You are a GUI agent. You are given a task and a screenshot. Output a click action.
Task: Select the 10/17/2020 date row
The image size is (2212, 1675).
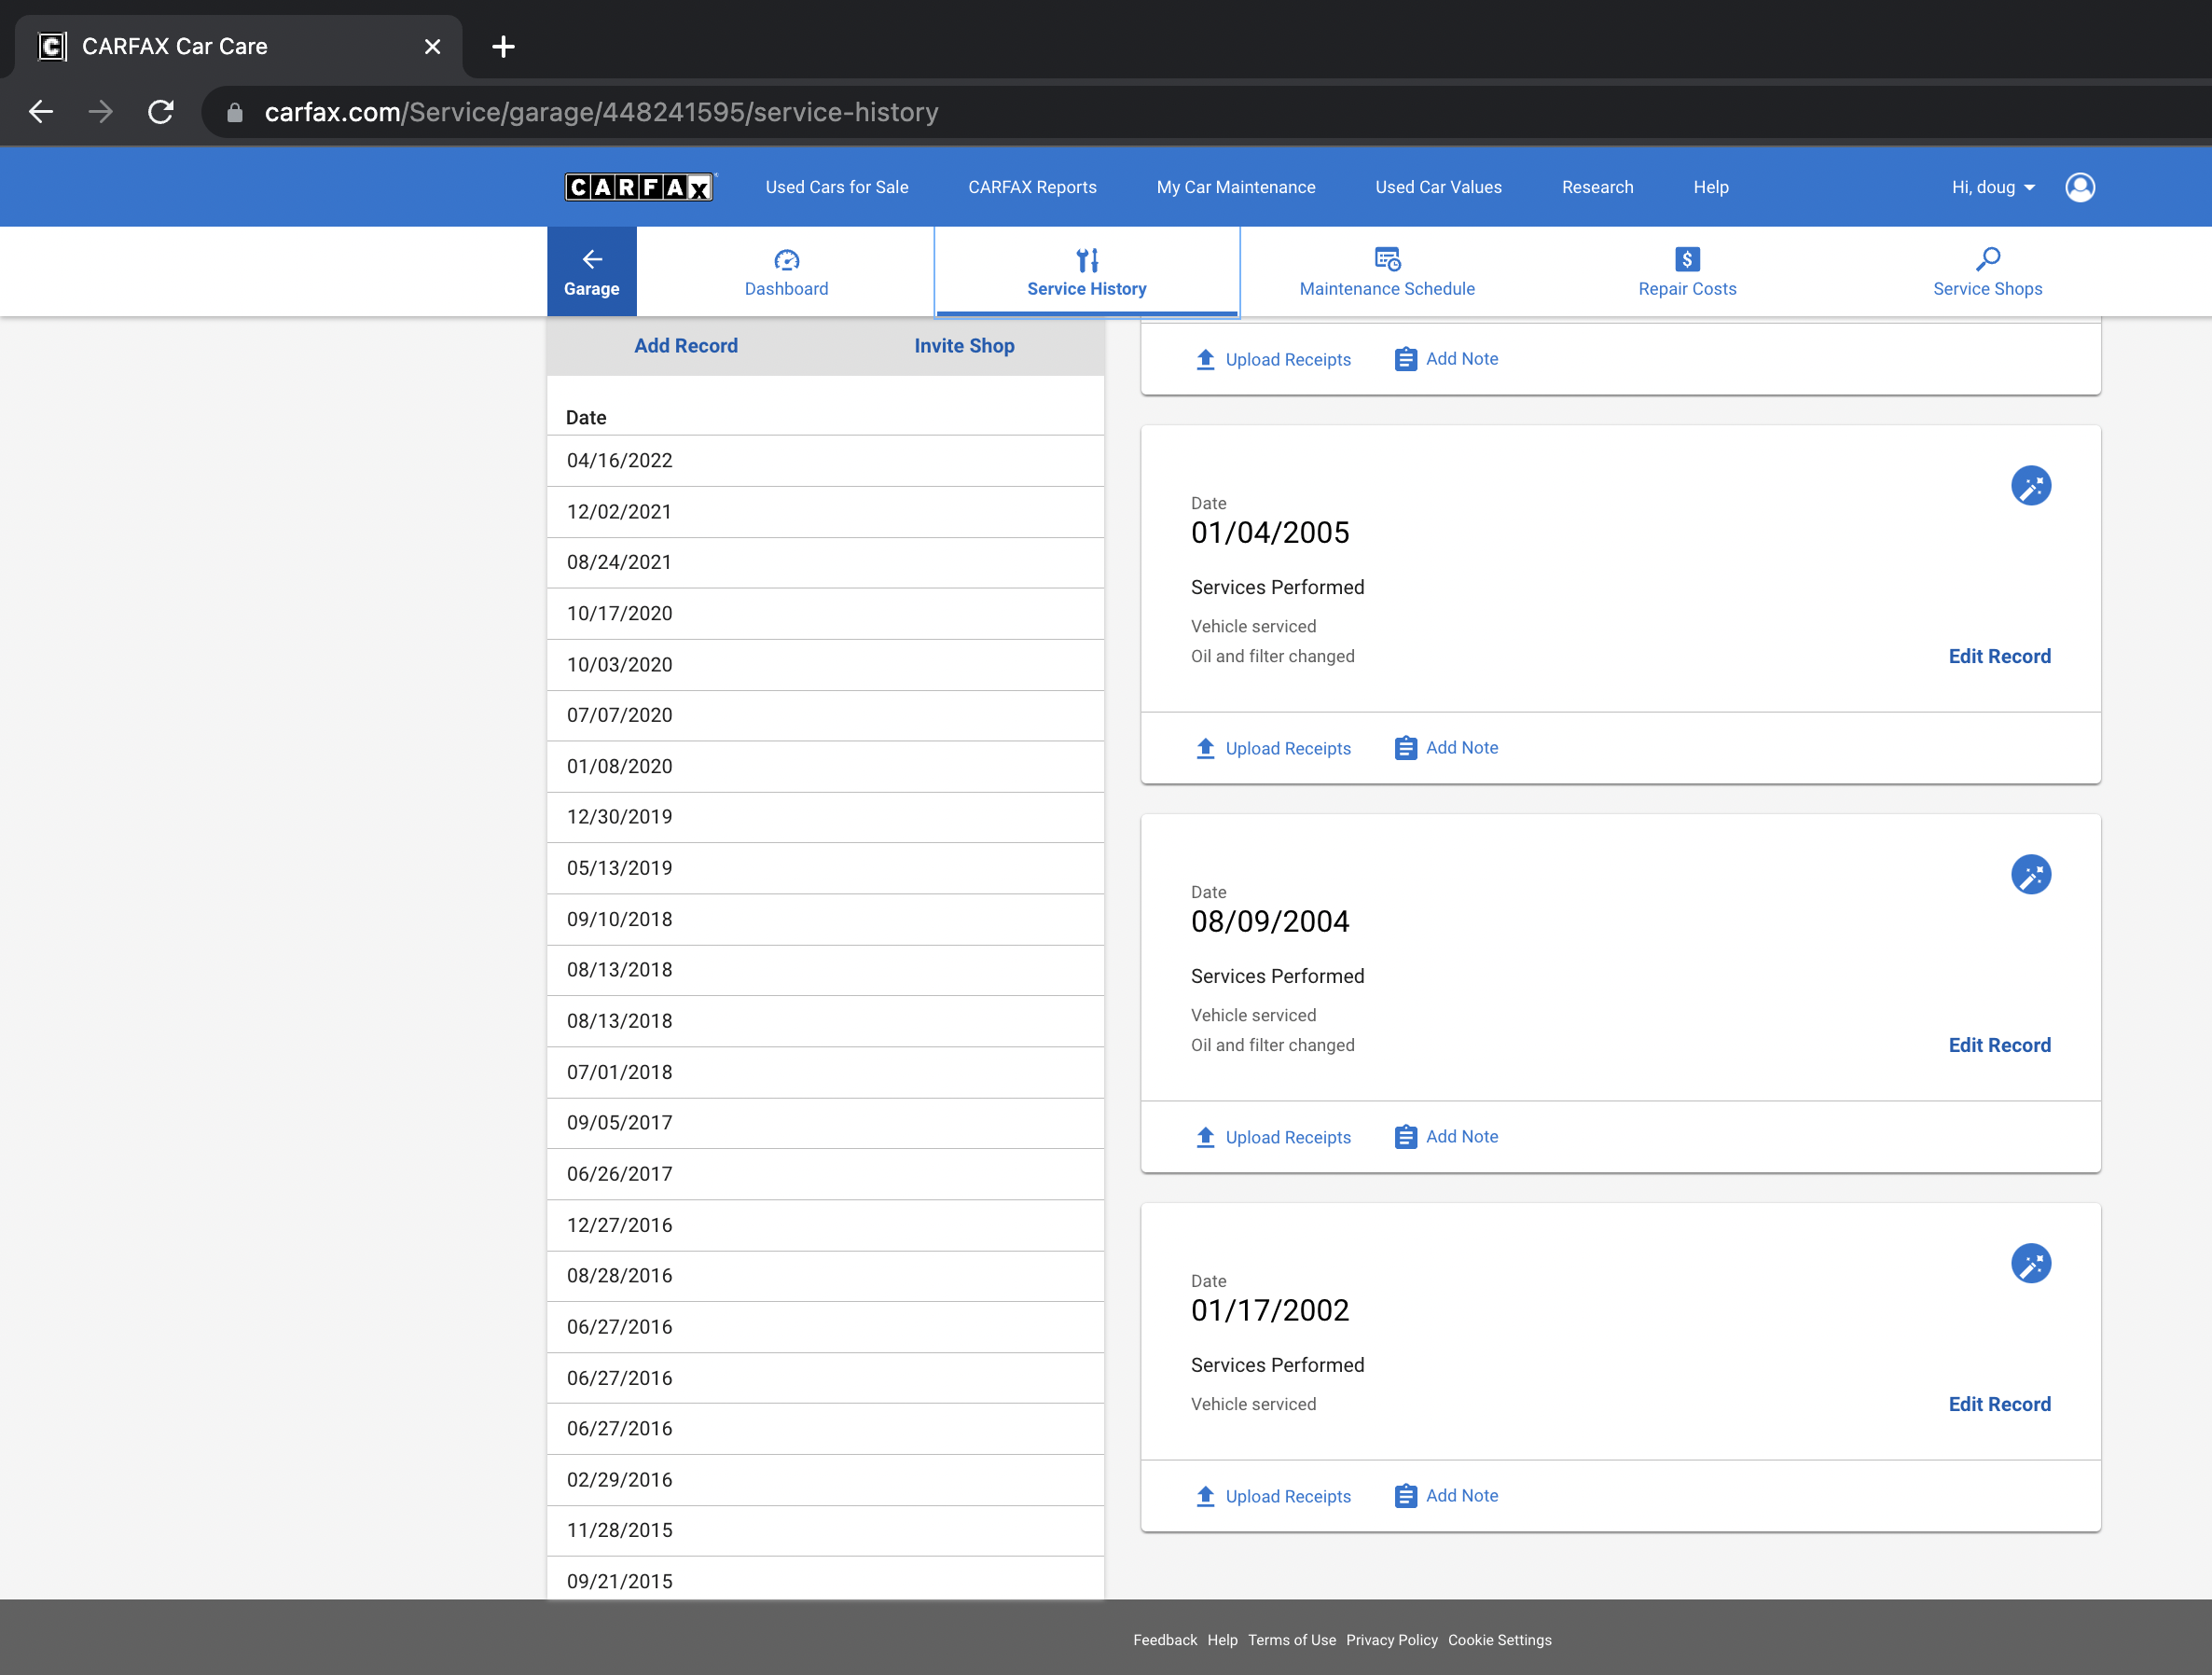pyautogui.click(x=826, y=614)
